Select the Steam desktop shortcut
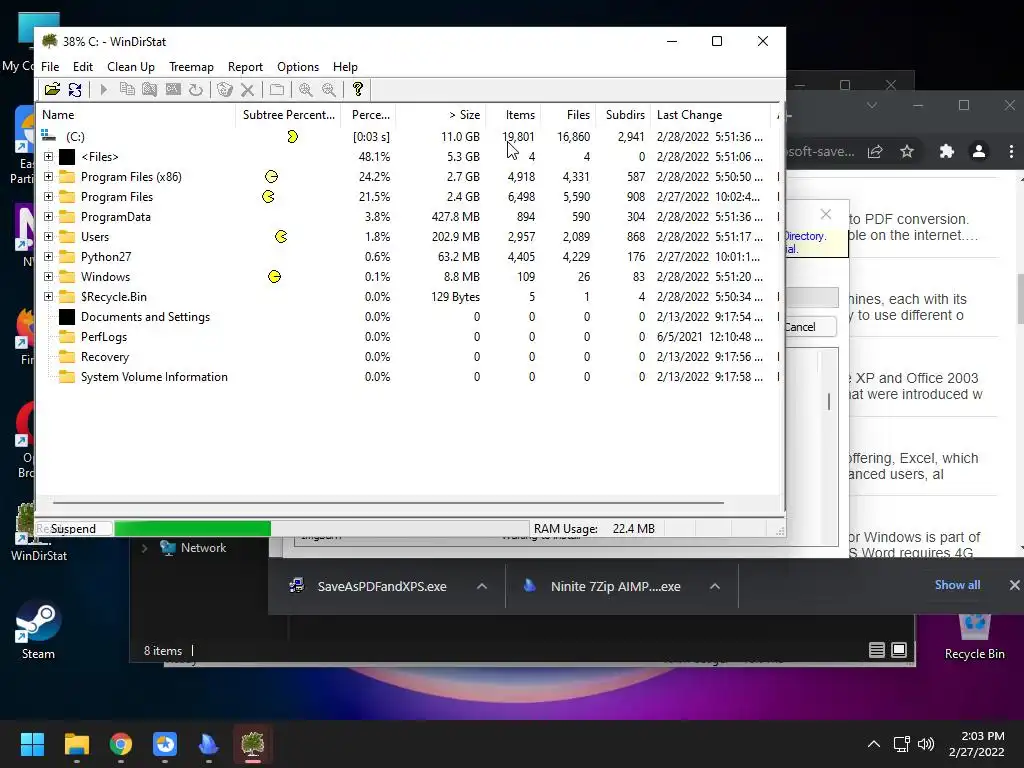Screen dimensions: 1024x768 [38, 631]
